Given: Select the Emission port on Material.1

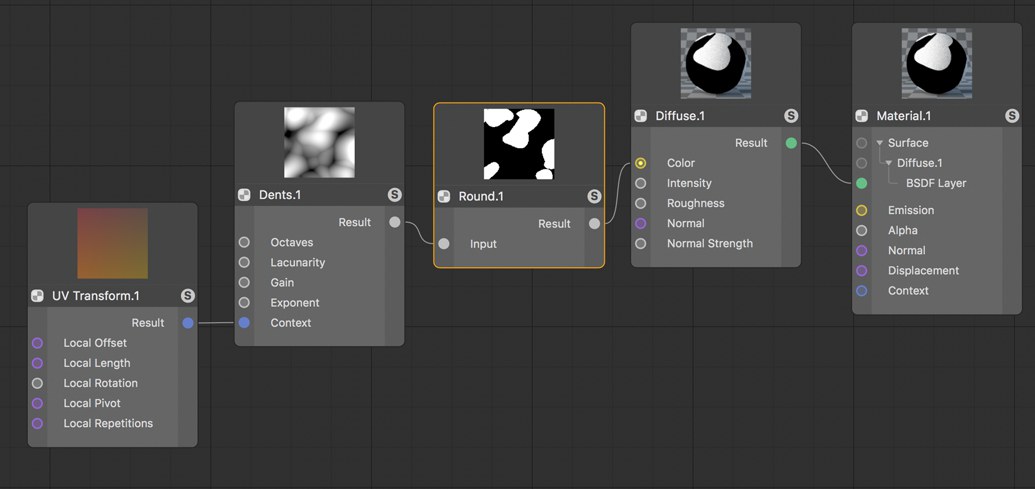Looking at the screenshot, I should click(x=861, y=211).
